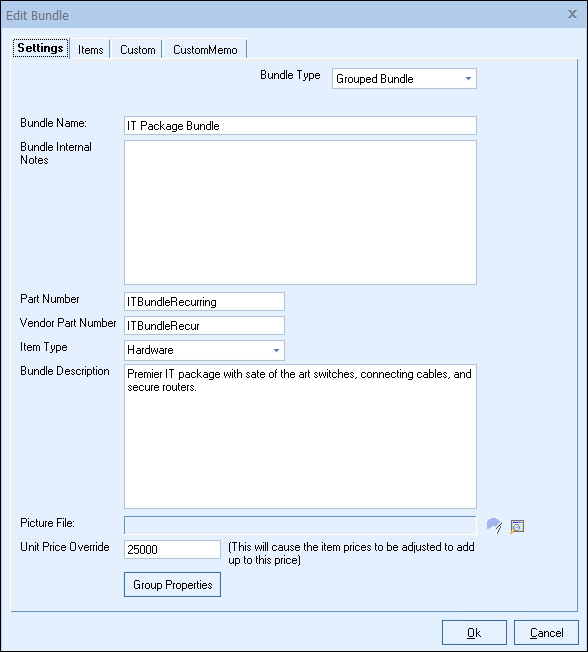The width and height of the screenshot is (588, 652).
Task: Go to the Settings tab
Action: click(40, 48)
